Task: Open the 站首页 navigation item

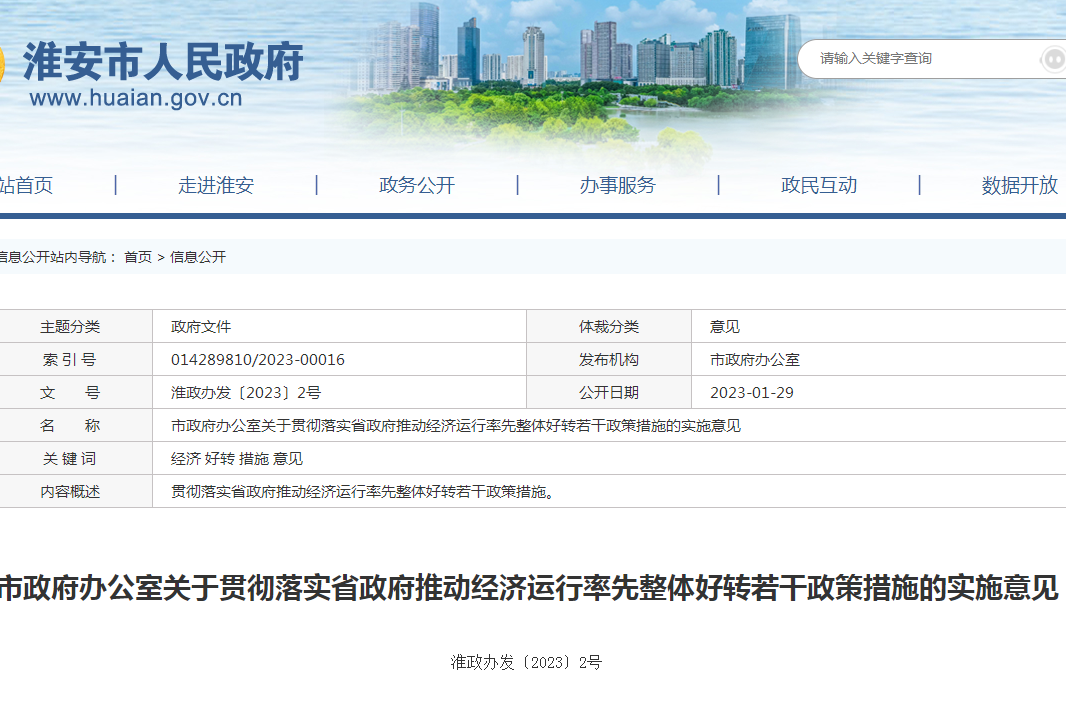Action: pyautogui.click(x=26, y=185)
